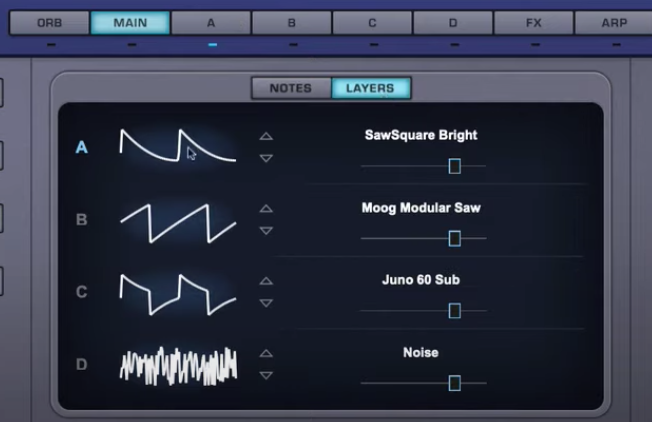Toggle the indicator under tab C
This screenshot has height=422, width=652.
pos(374,44)
